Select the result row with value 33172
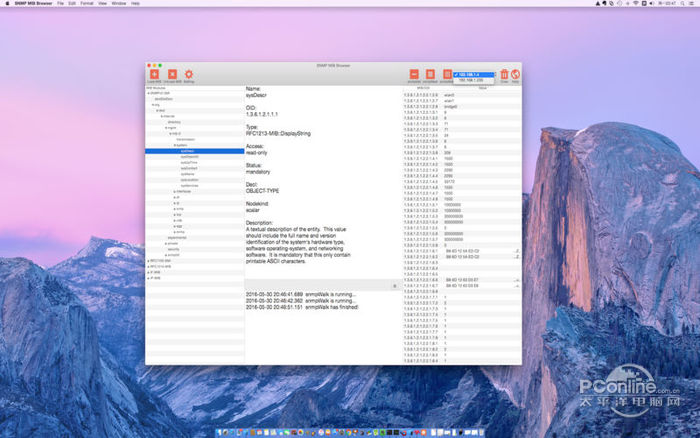The image size is (700, 438). coord(462,182)
